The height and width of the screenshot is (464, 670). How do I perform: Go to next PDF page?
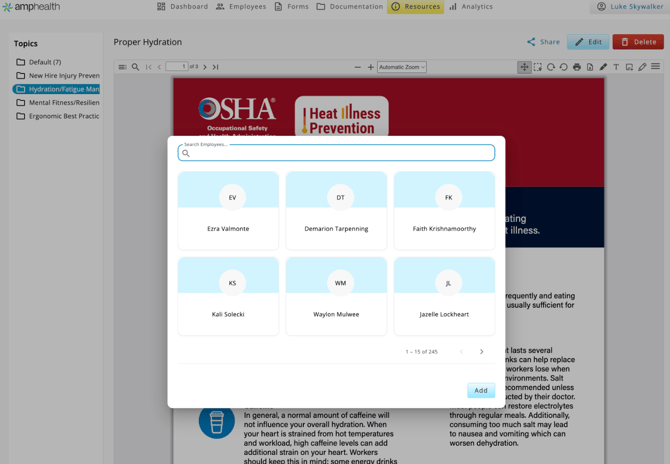(205, 67)
